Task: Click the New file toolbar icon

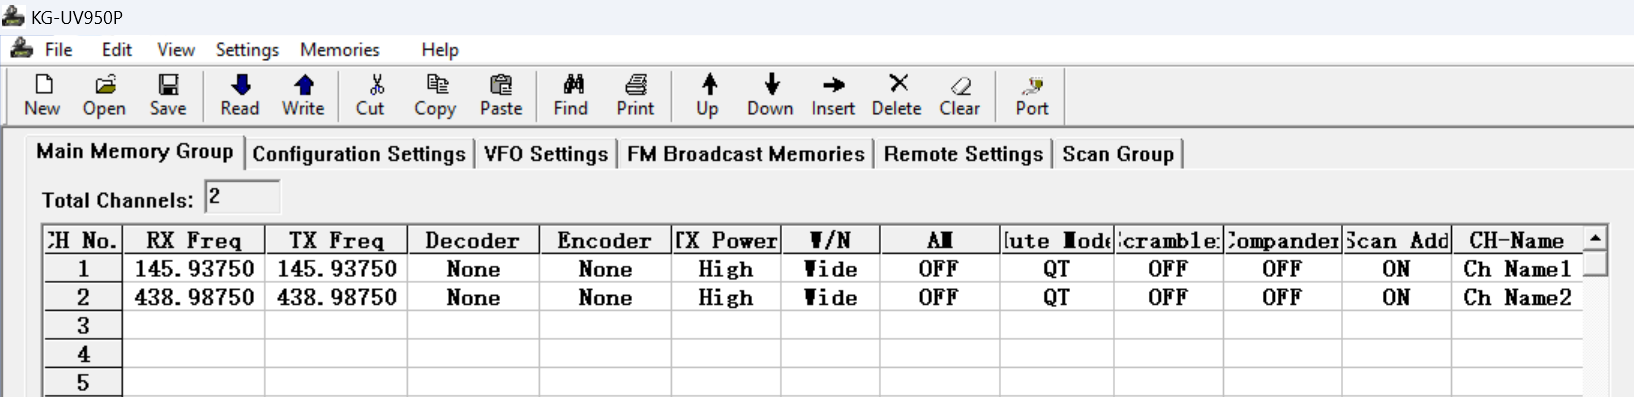Action: 42,96
